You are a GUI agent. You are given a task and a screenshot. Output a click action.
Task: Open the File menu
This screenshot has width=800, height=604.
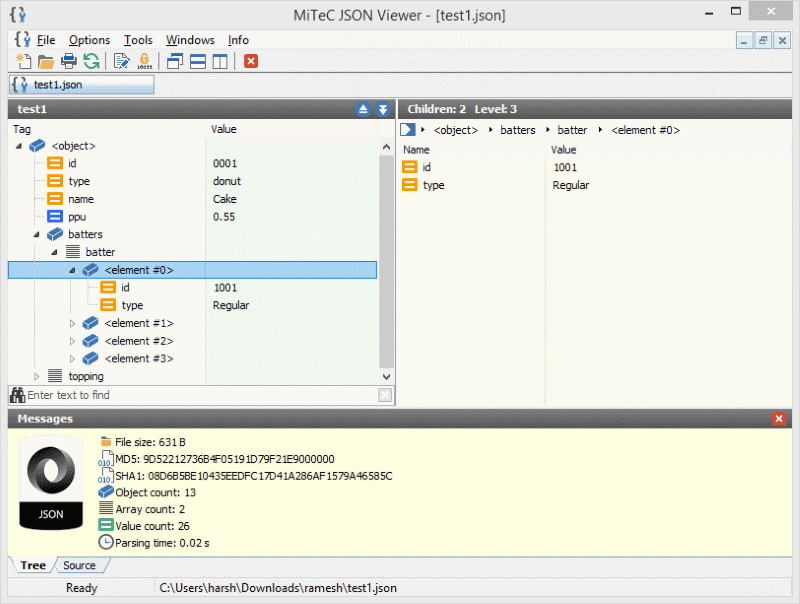pos(46,40)
